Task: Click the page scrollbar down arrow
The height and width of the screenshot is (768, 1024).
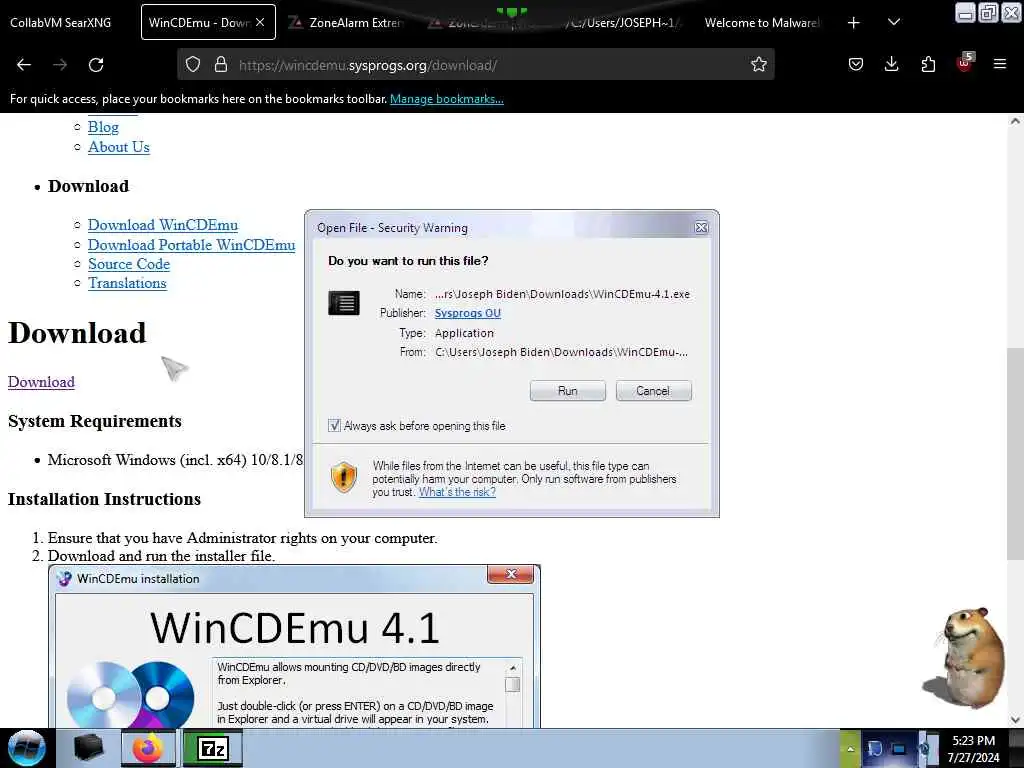Action: pyautogui.click(x=1015, y=720)
